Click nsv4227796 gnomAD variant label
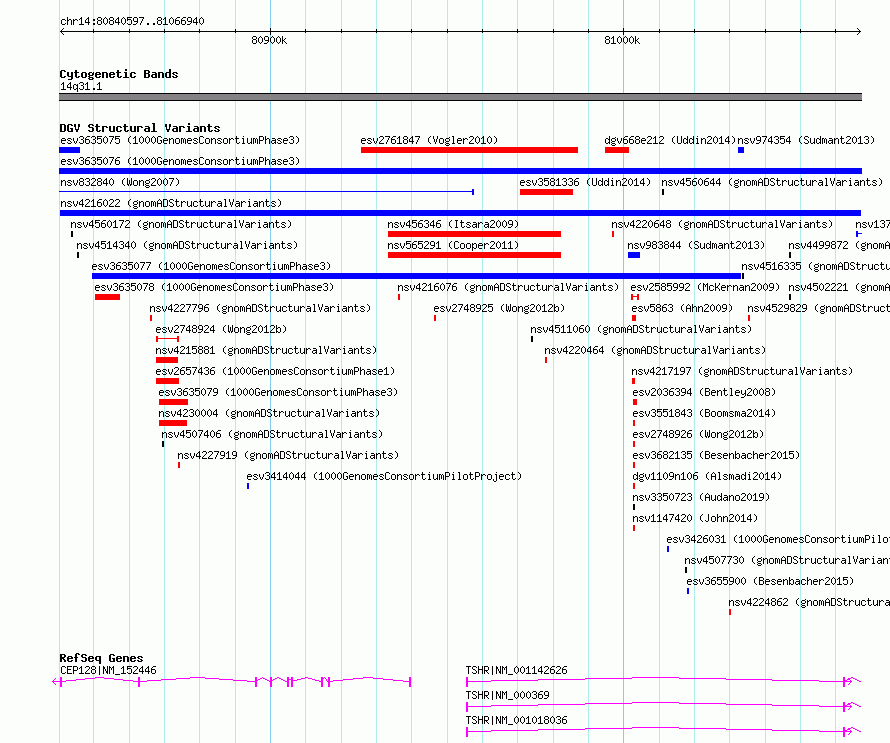Screen dimensions: 890x743 tap(260, 308)
